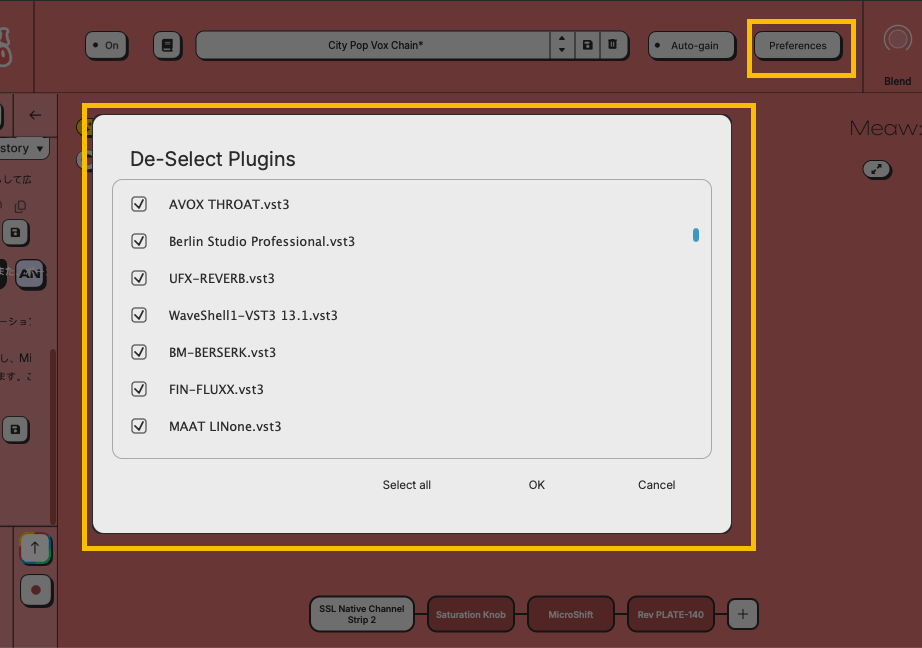Select Saturation Knob plugin slot
Image resolution: width=922 pixels, height=648 pixels.
470,614
